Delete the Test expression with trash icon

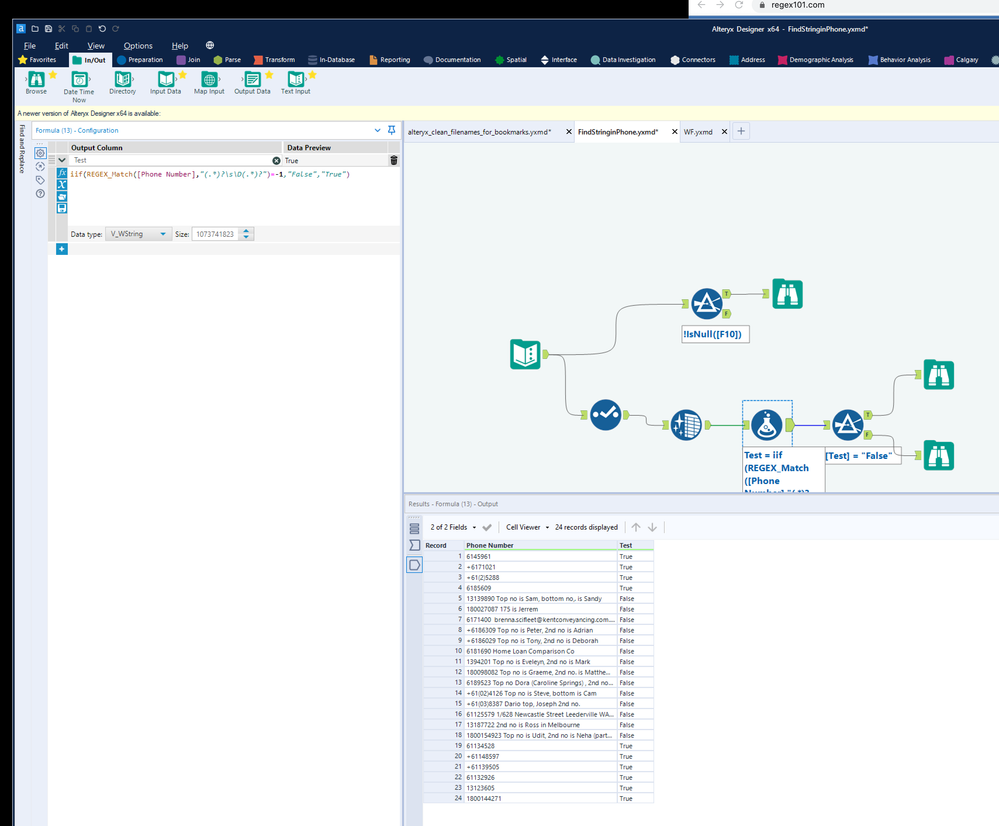coord(393,160)
